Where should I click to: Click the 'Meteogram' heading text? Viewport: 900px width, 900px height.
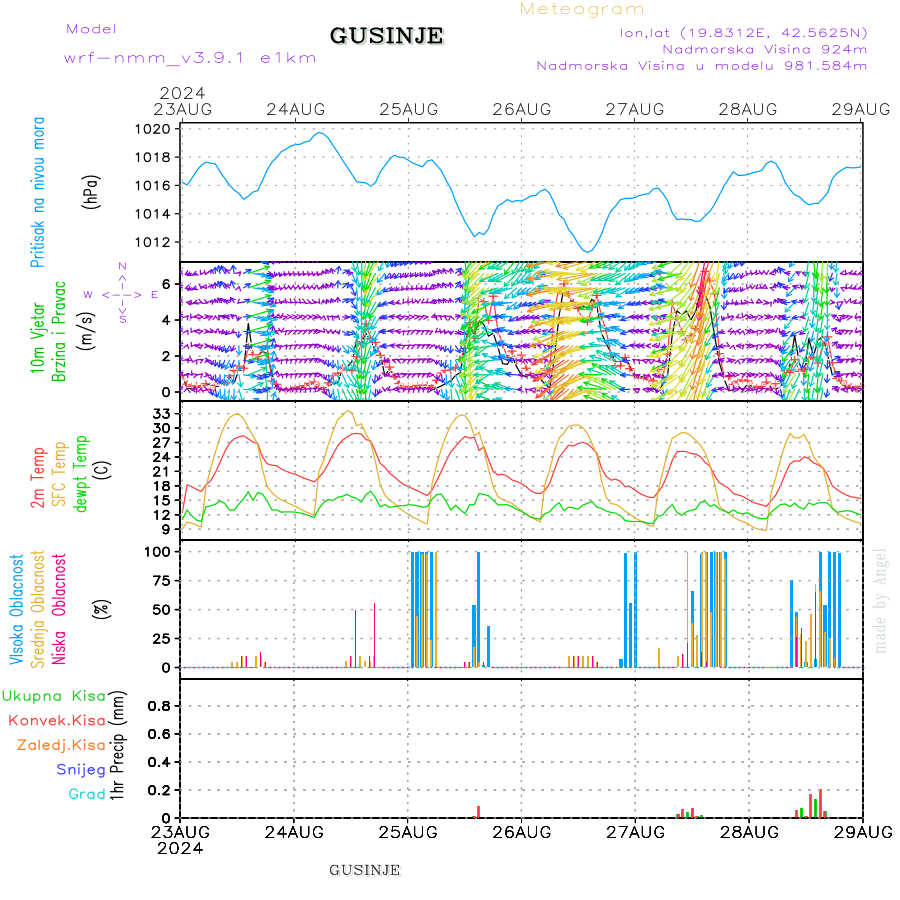tap(581, 10)
